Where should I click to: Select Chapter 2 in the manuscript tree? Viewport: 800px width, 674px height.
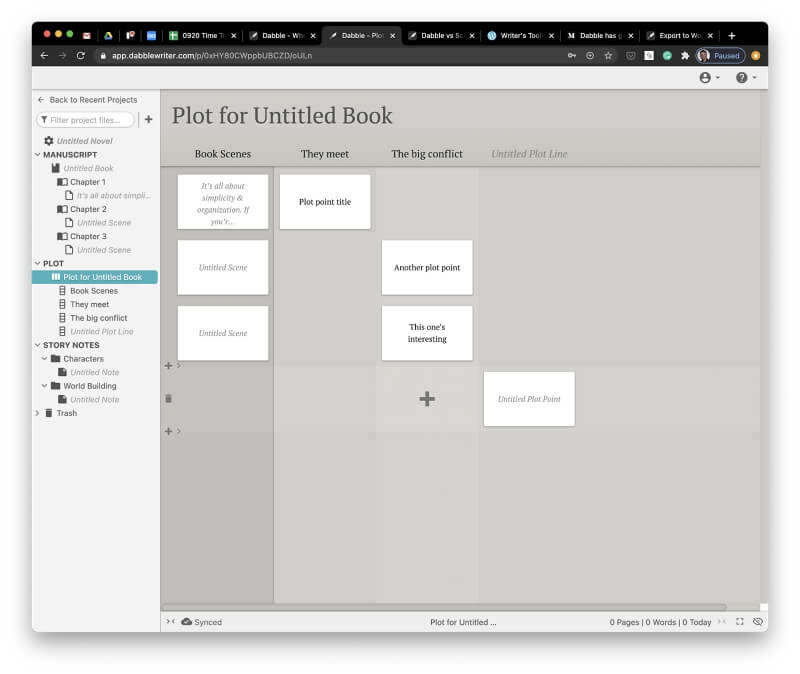coord(82,209)
